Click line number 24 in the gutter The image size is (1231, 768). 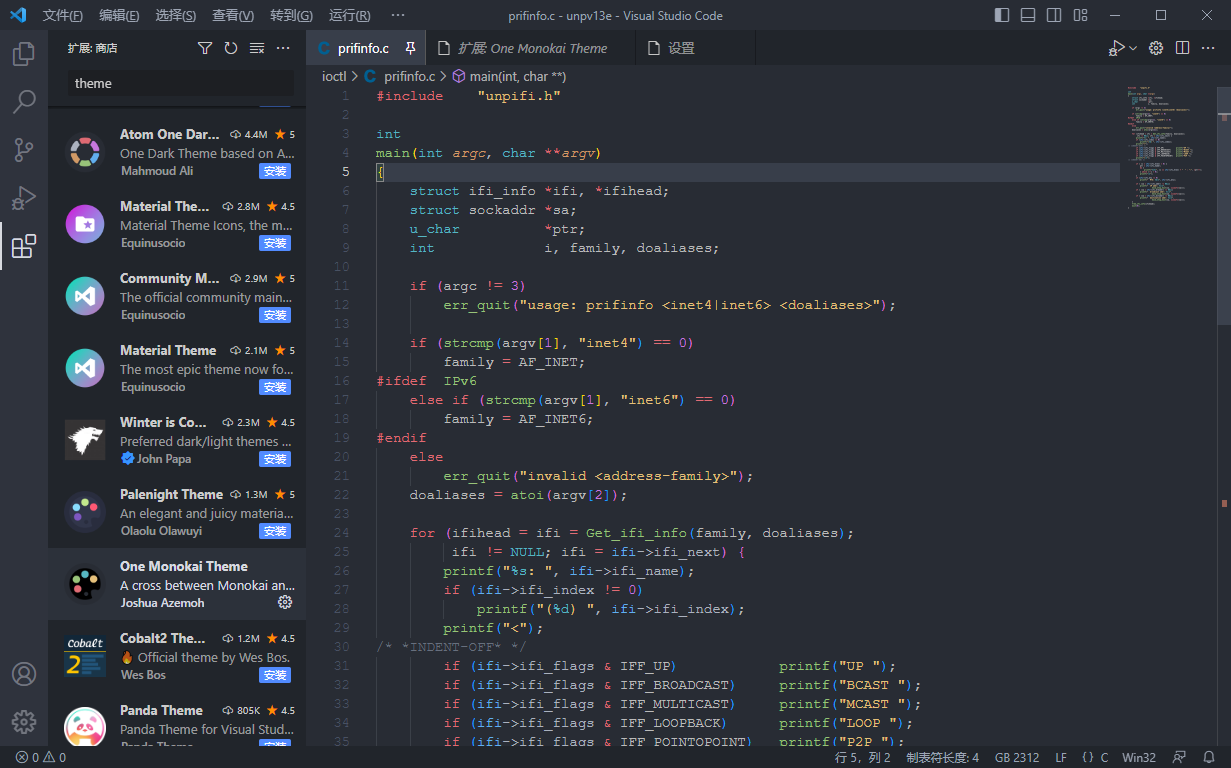342,533
